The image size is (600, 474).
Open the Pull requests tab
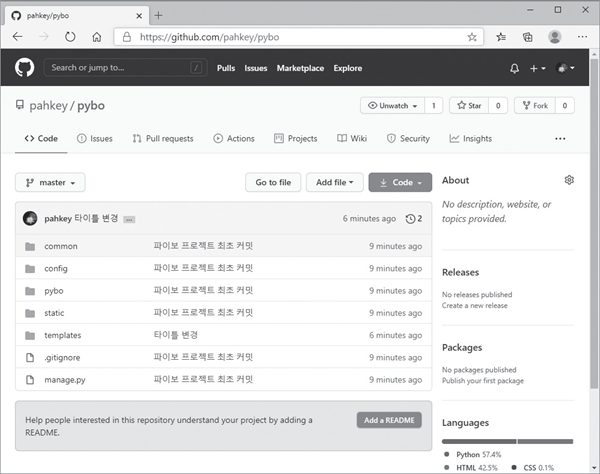[163, 138]
